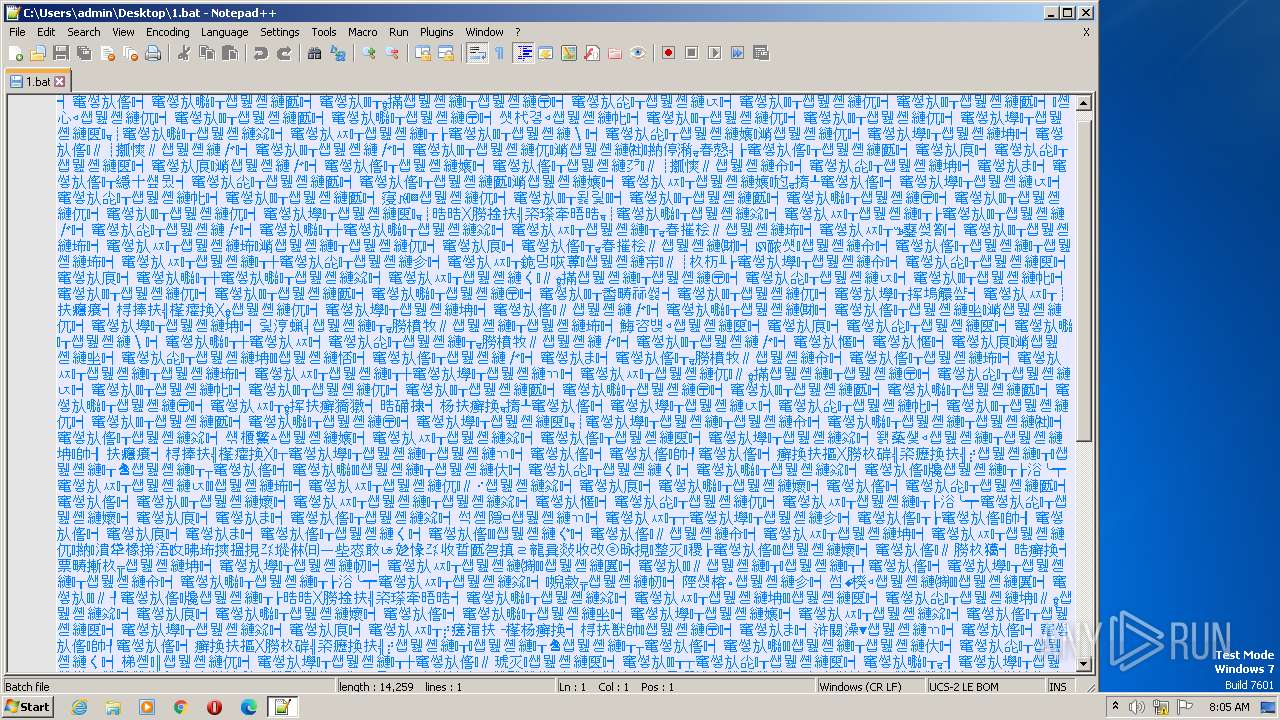Screen dimensions: 1280x720
Task: Toggle the Indent Guide toolbar button
Action: (x=523, y=53)
